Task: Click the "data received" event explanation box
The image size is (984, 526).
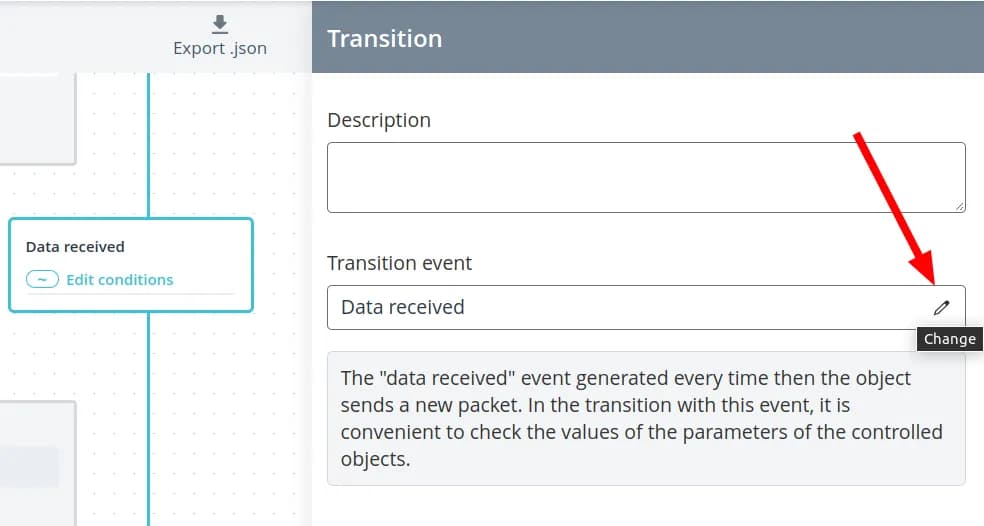Action: [645, 418]
